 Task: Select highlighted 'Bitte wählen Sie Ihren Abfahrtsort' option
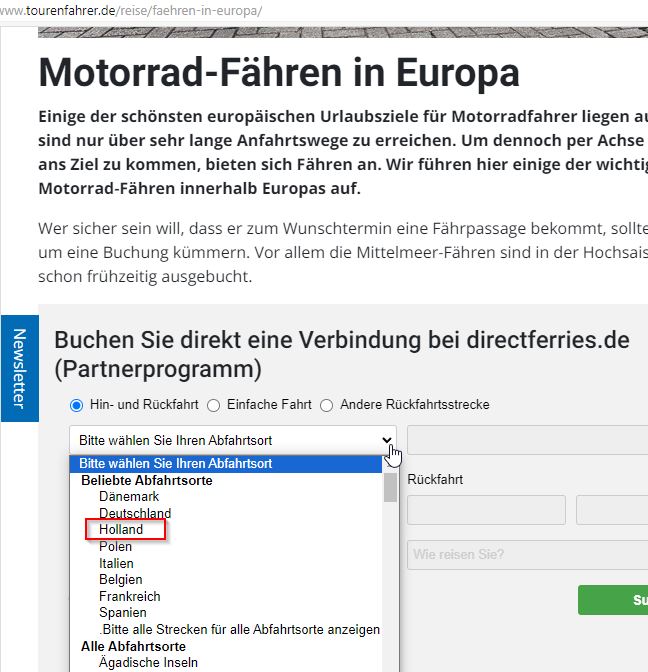point(225,464)
